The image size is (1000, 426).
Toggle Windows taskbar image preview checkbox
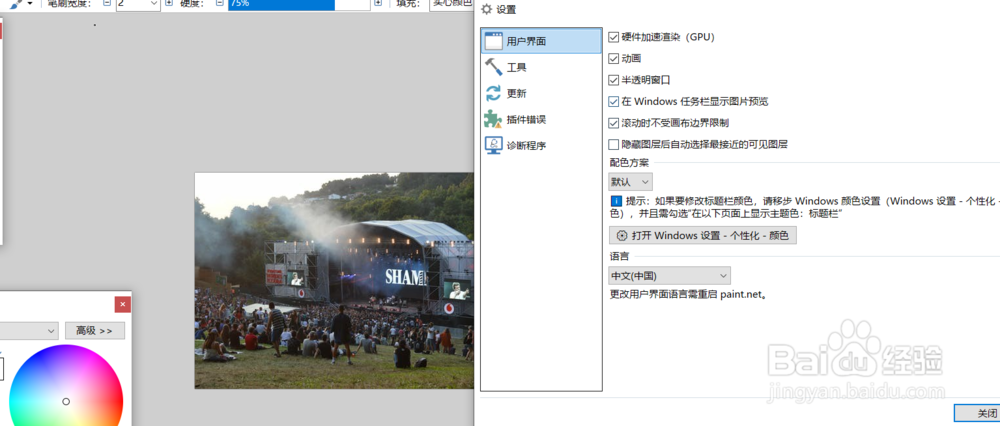click(x=614, y=101)
